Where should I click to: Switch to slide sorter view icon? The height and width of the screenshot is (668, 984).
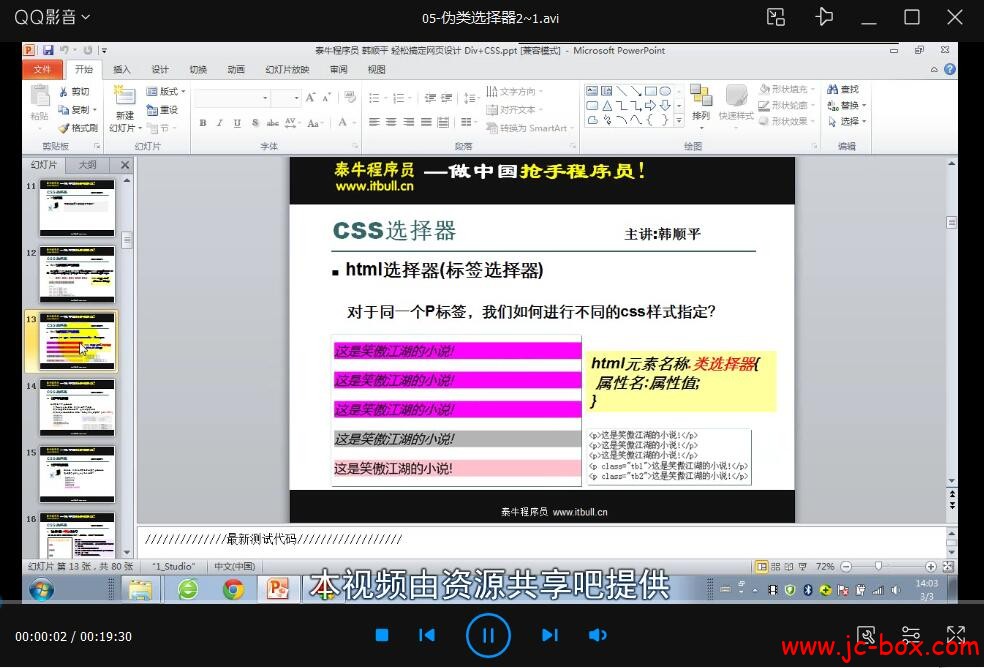[x=776, y=566]
